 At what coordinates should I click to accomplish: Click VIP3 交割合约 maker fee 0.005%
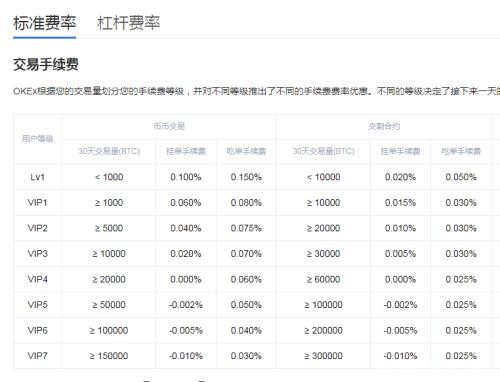tap(400, 254)
